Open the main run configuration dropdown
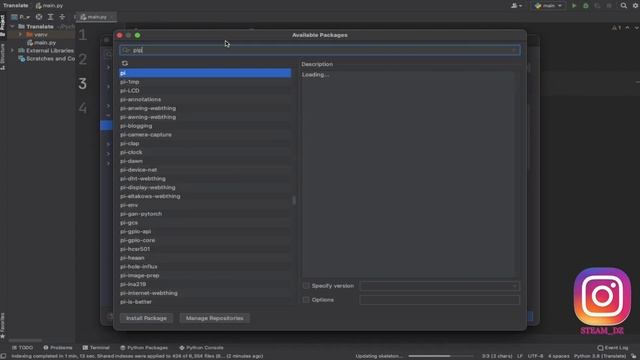Viewport: 640px width, 360px height. click(548, 6)
